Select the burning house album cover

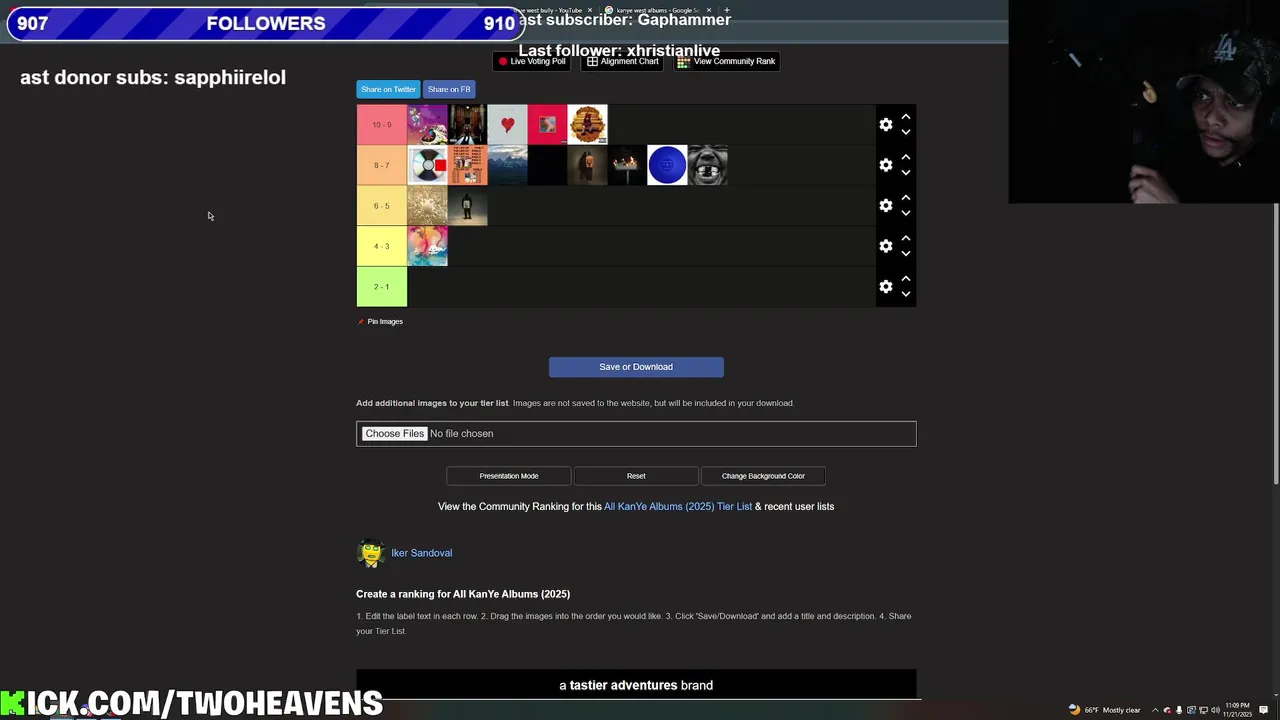click(x=627, y=165)
